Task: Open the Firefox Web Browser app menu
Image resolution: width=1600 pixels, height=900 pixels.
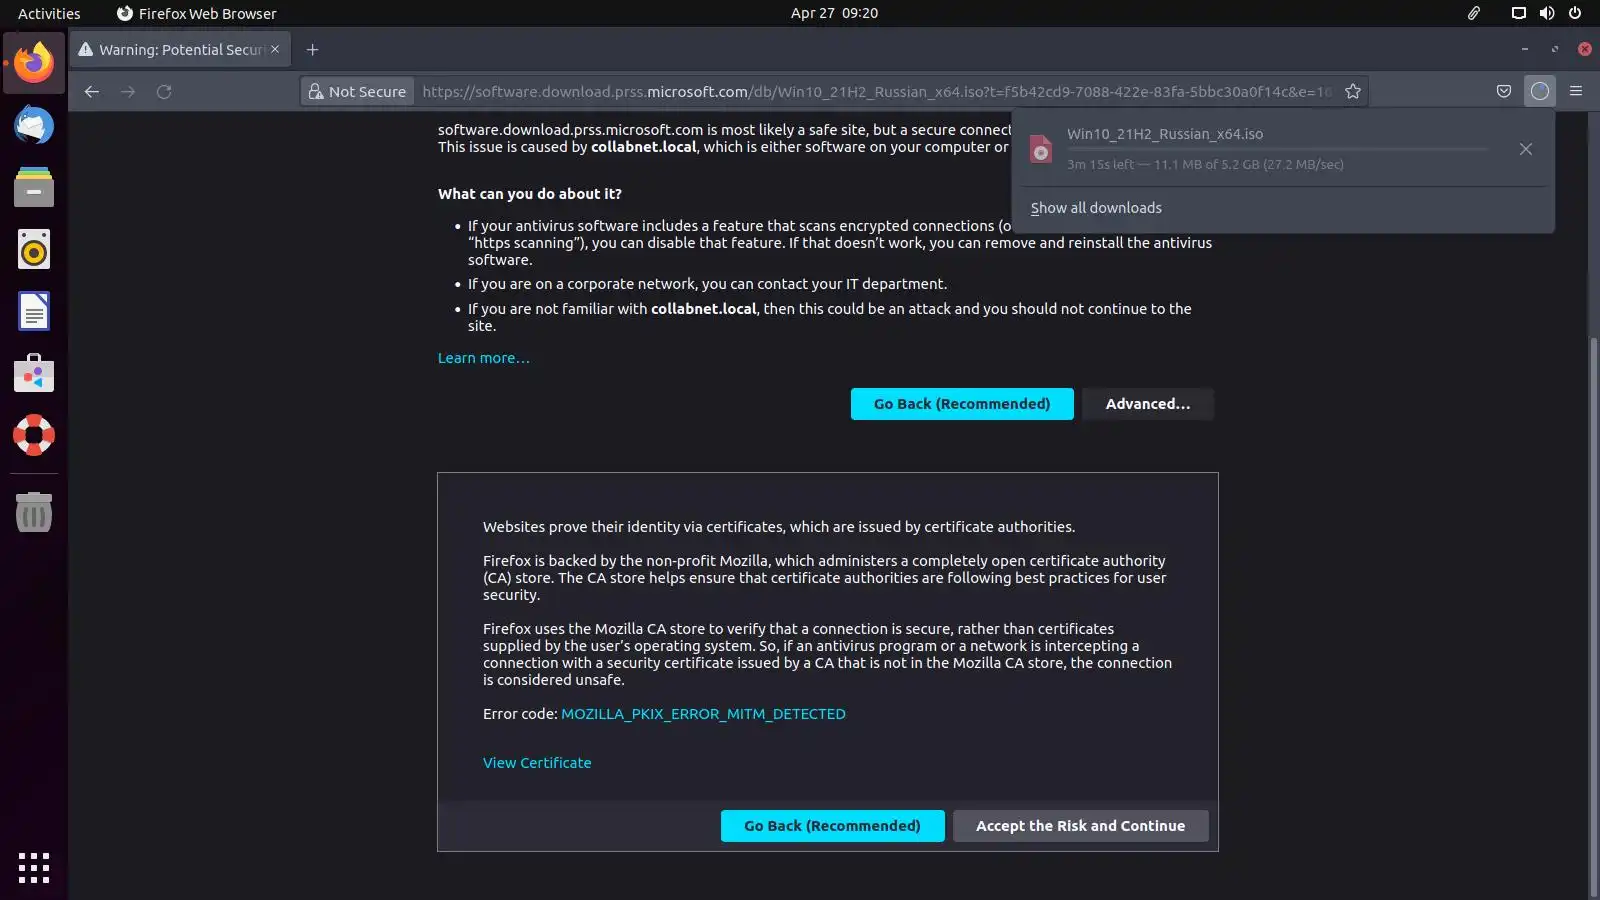Action: 197,13
